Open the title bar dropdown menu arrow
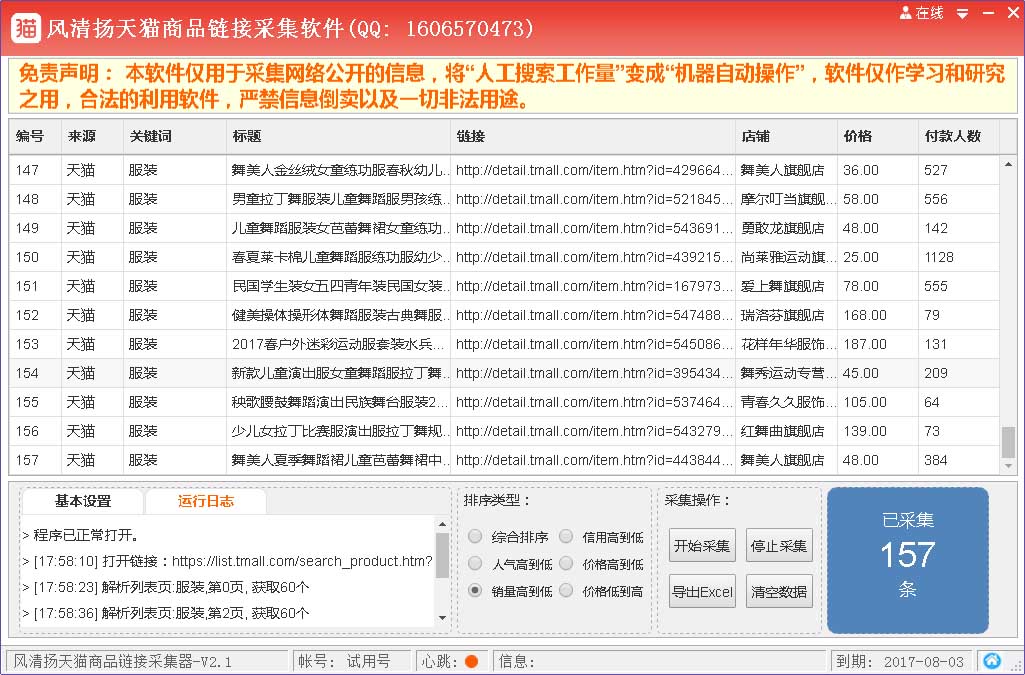 point(962,13)
